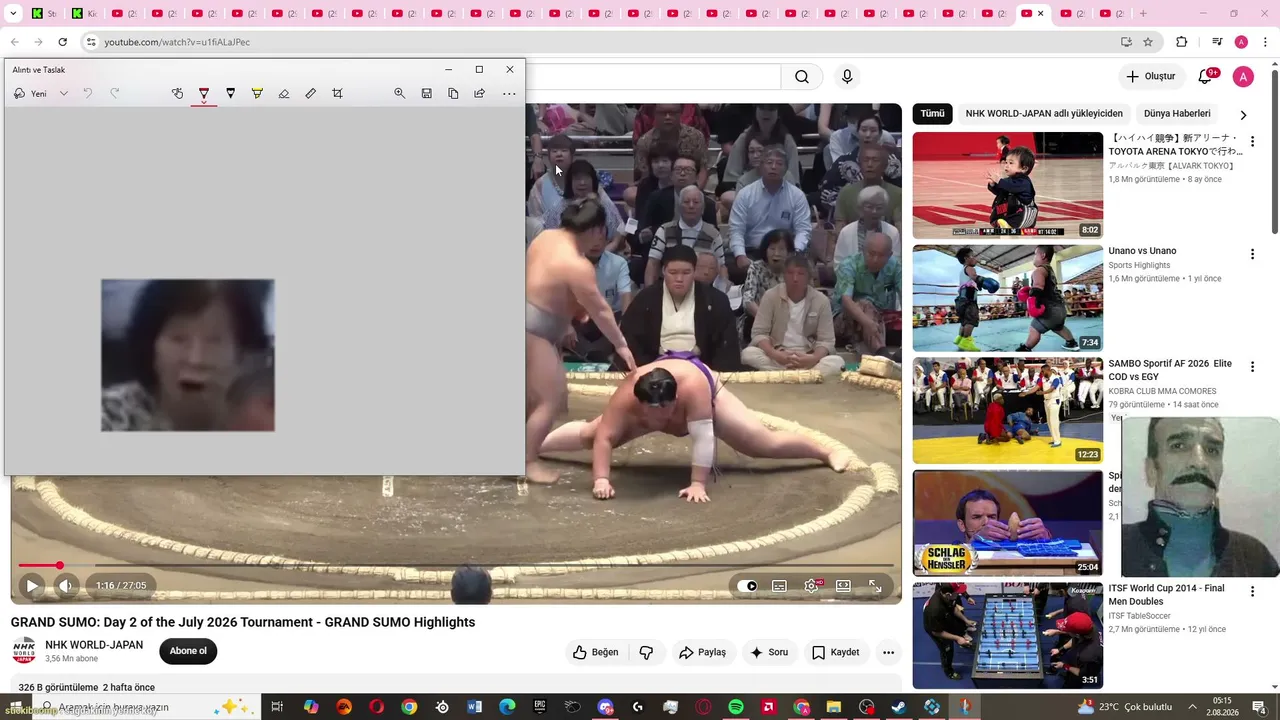
Task: Click the Soru ask button
Action: pos(770,652)
